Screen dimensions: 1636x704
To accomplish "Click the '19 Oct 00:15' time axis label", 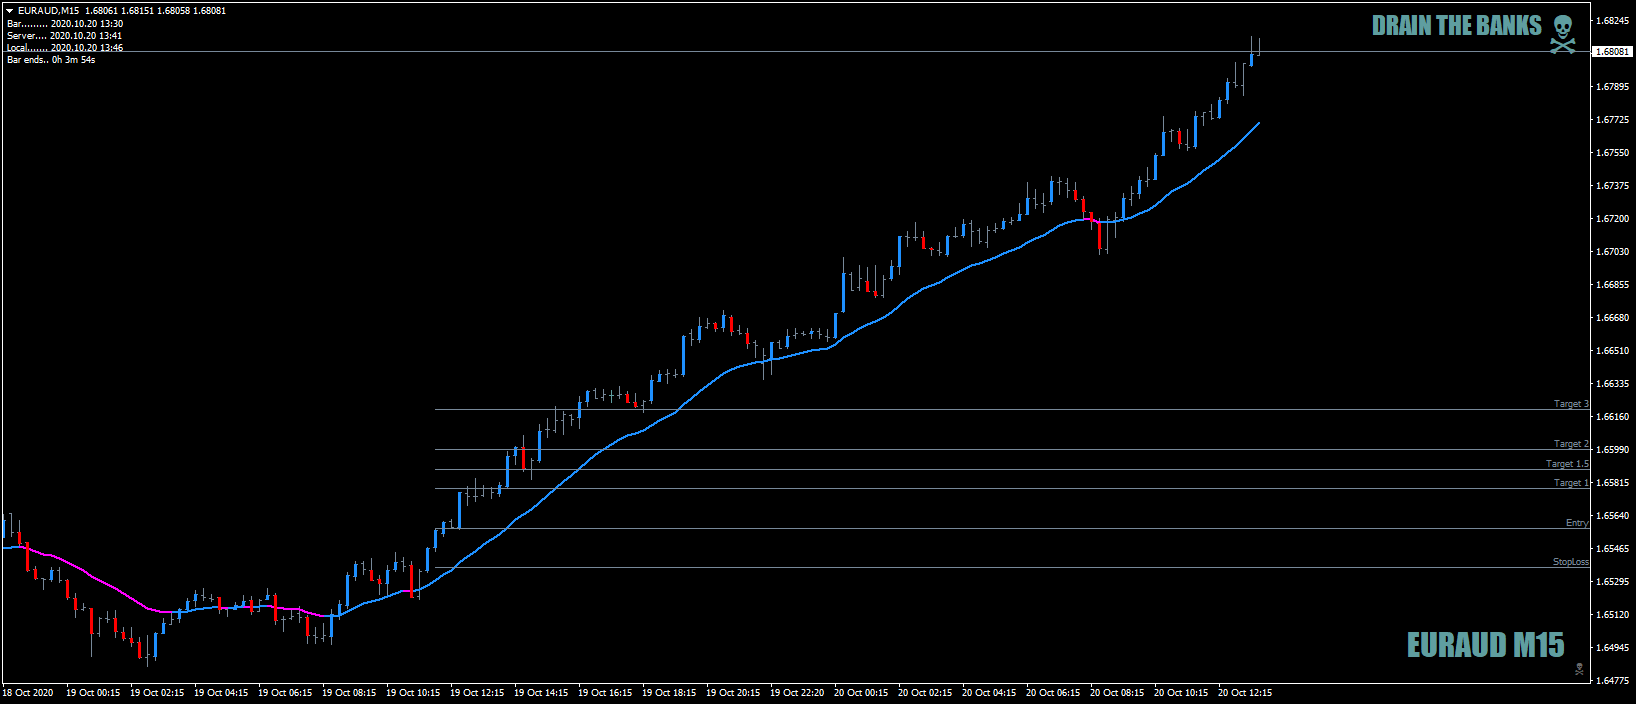I will click(x=93, y=693).
